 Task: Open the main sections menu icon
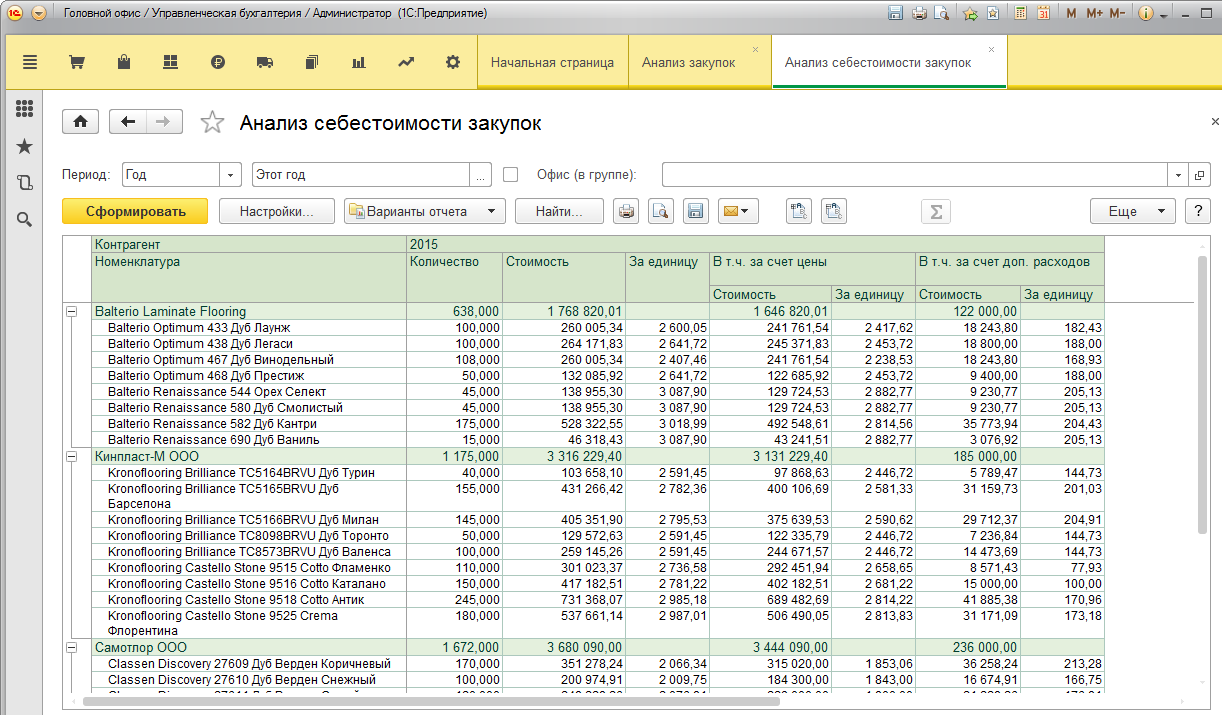pos(29,62)
